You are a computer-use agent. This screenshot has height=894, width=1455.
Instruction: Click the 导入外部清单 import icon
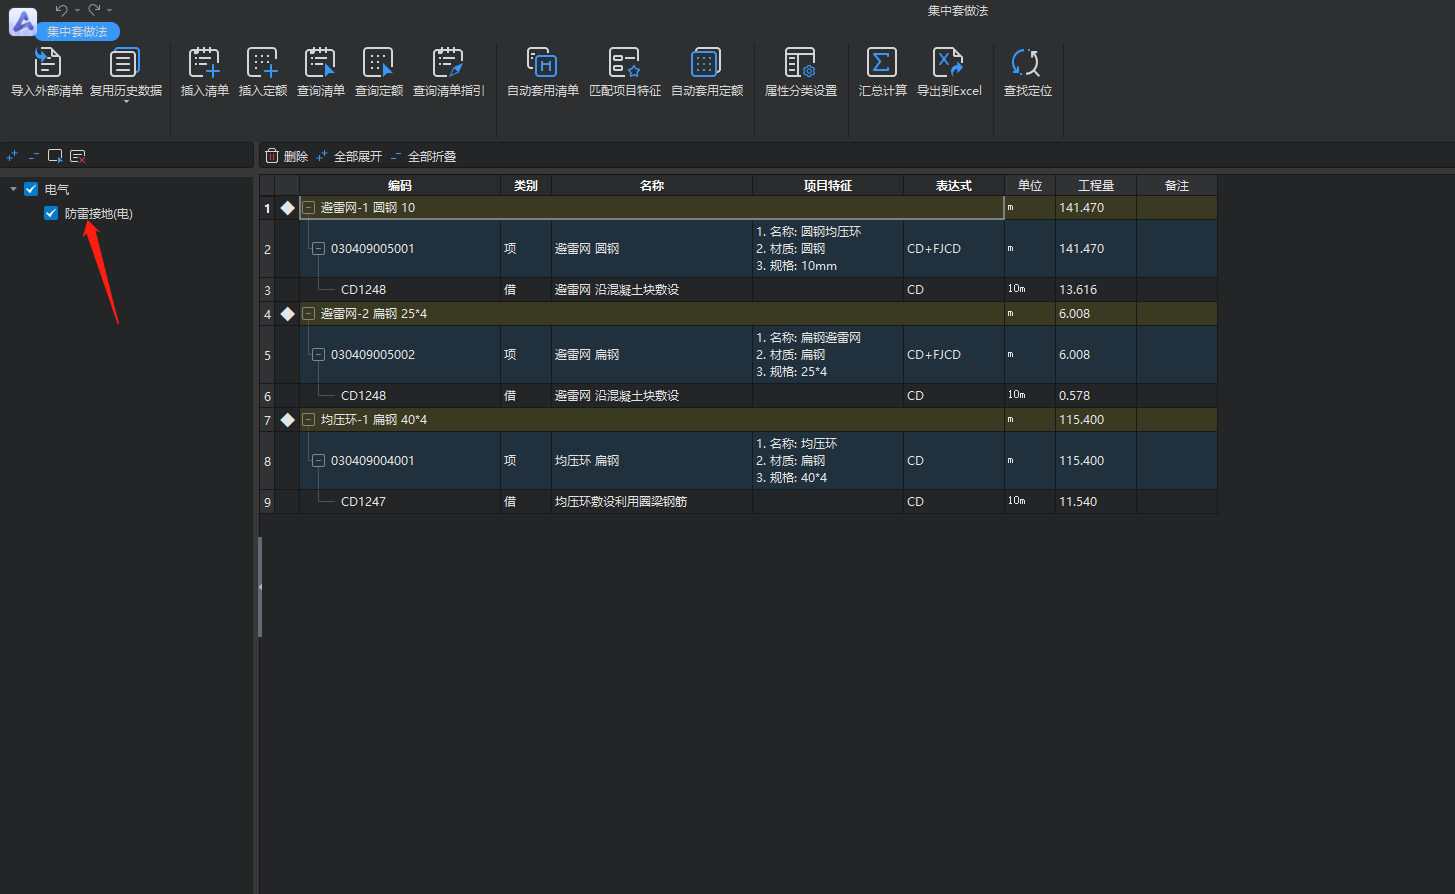47,63
